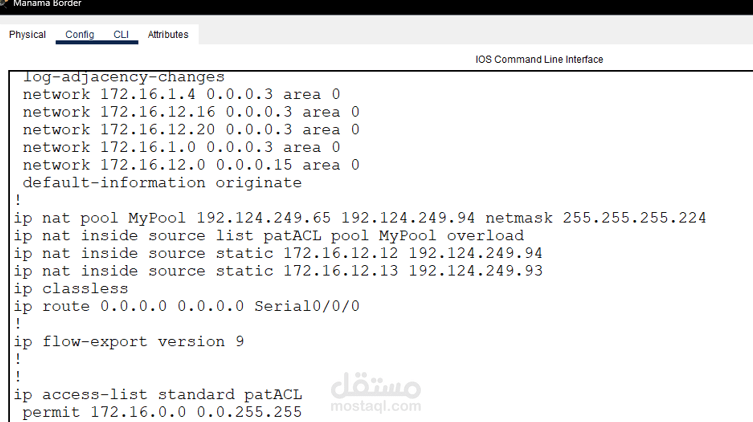Click the mostaql.com watermark text
This screenshot has width=753, height=422.
376,406
